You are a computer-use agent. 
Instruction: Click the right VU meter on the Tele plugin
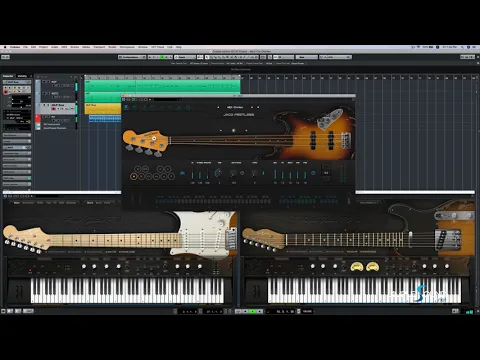[372, 266]
